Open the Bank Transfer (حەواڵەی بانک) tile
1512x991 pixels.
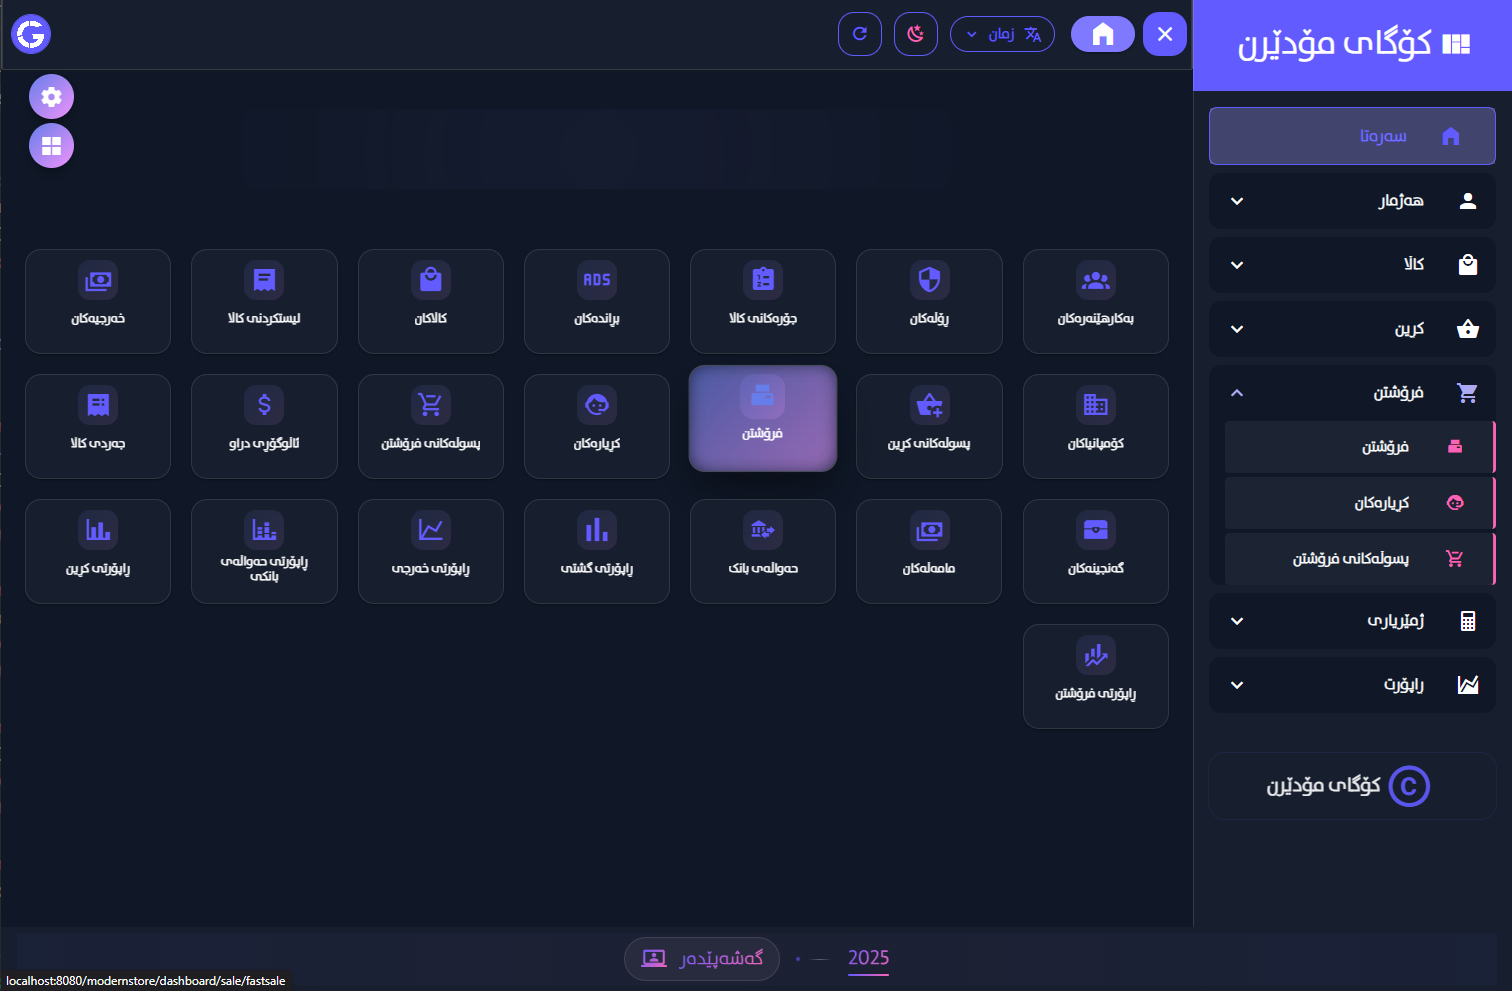[x=762, y=550]
